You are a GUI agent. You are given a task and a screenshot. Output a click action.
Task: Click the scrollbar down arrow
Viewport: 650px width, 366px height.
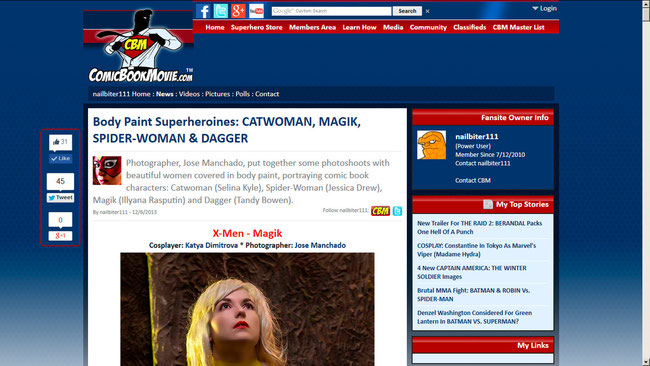click(x=646, y=362)
